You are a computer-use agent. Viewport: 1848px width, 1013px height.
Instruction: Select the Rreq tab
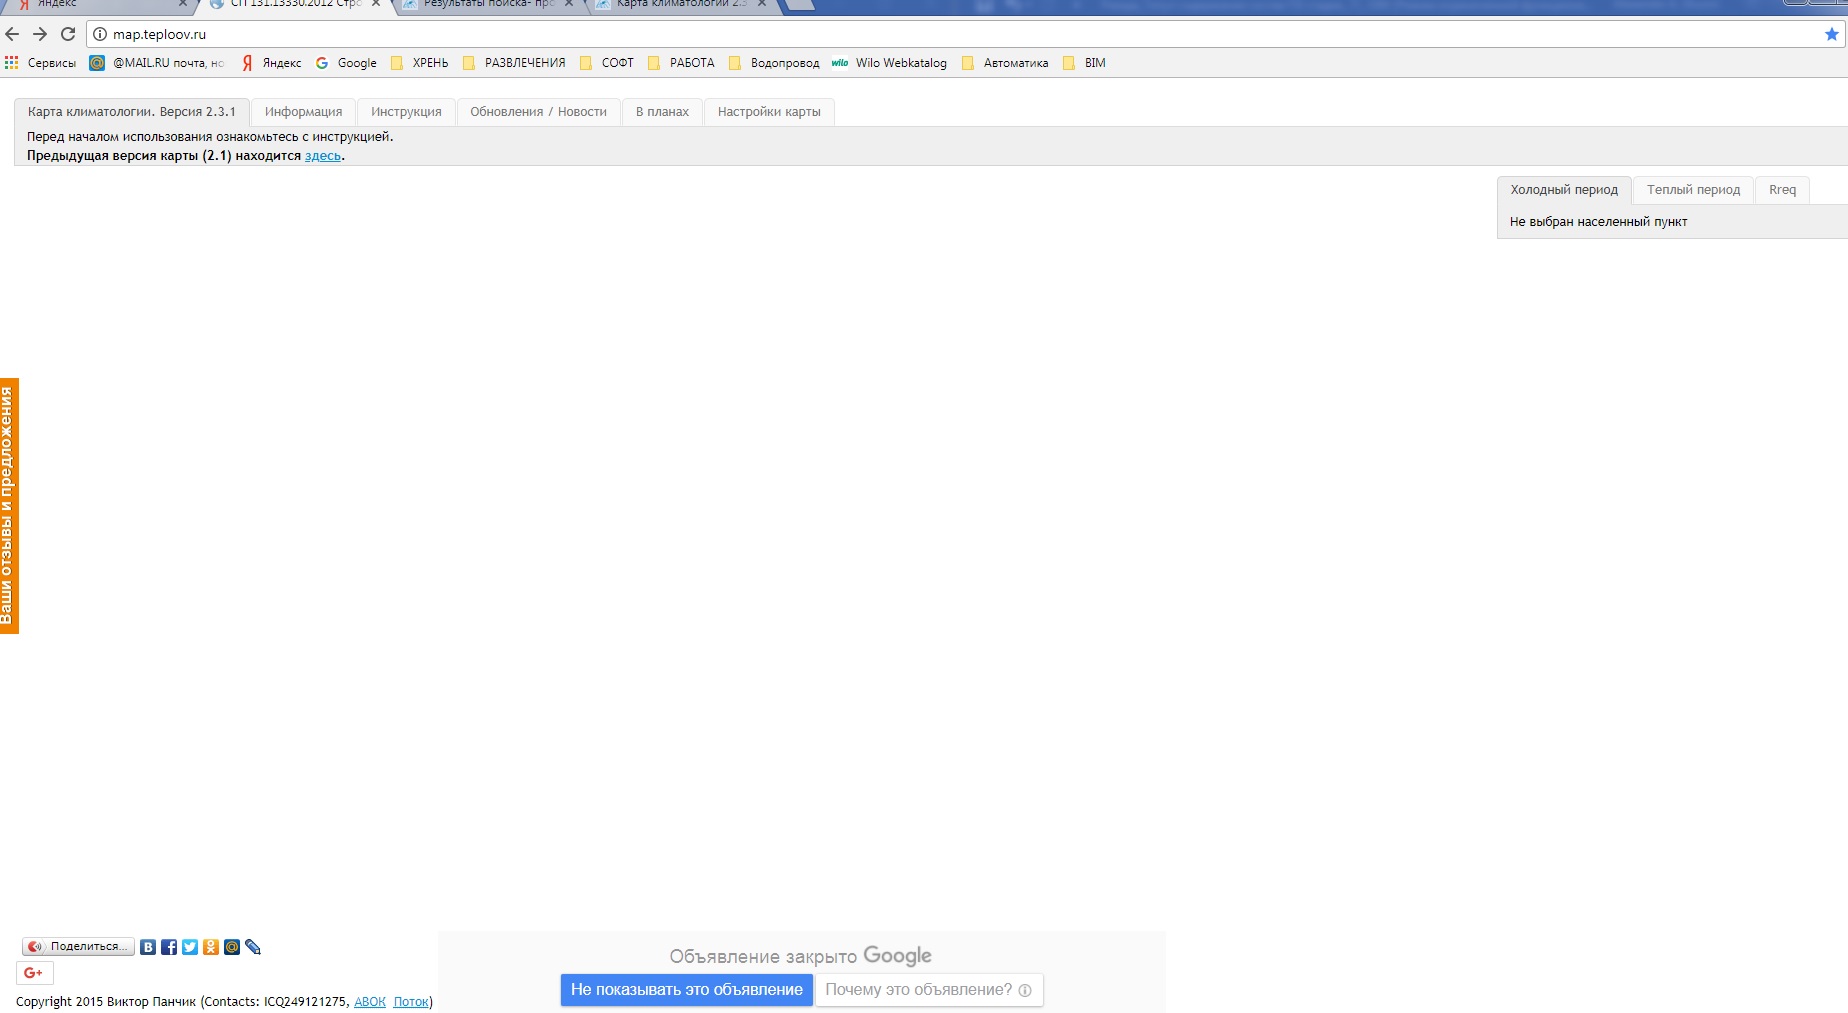coord(1782,190)
